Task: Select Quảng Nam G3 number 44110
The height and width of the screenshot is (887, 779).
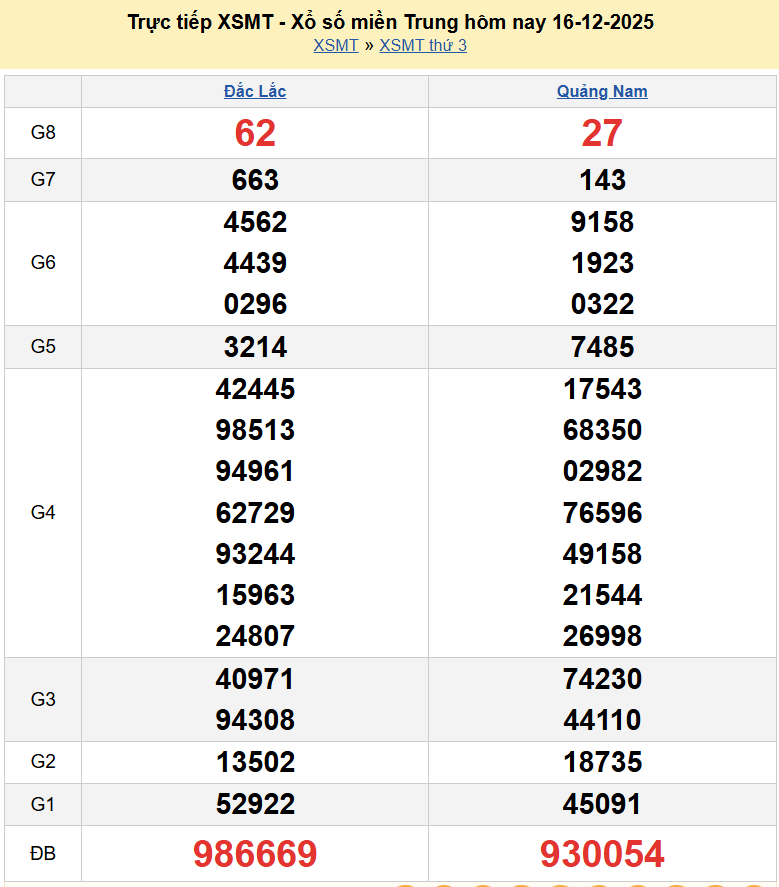Action: pos(602,720)
